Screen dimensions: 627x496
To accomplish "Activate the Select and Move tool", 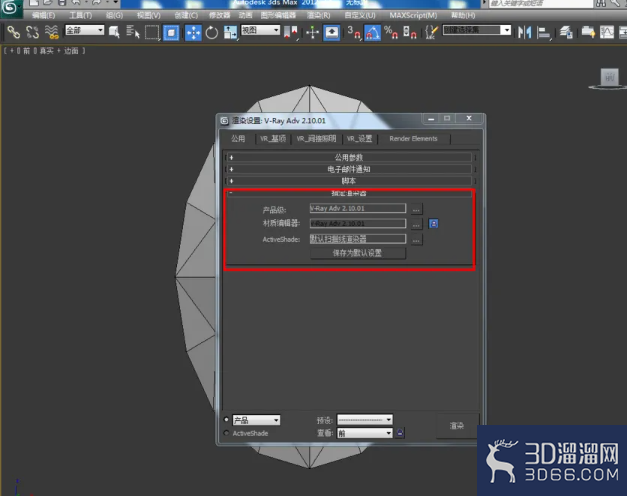I will (x=193, y=32).
